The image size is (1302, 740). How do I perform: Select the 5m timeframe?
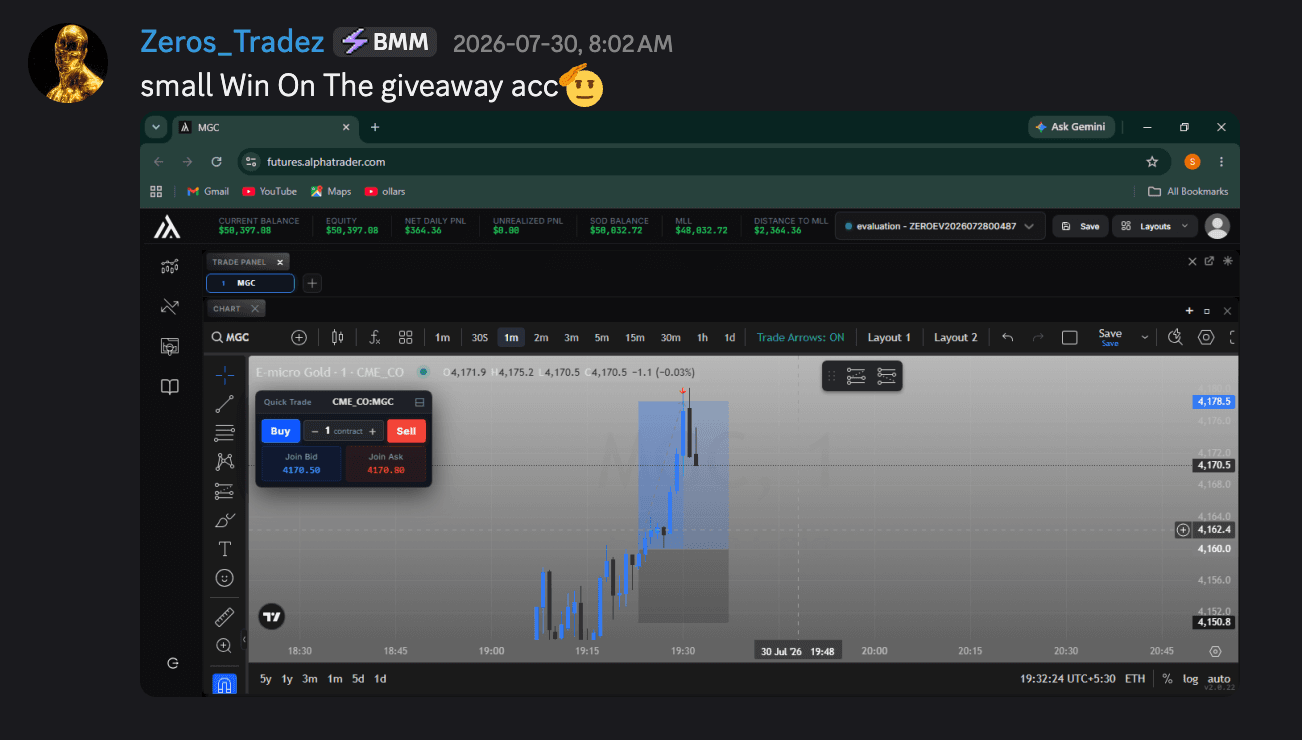(602, 337)
